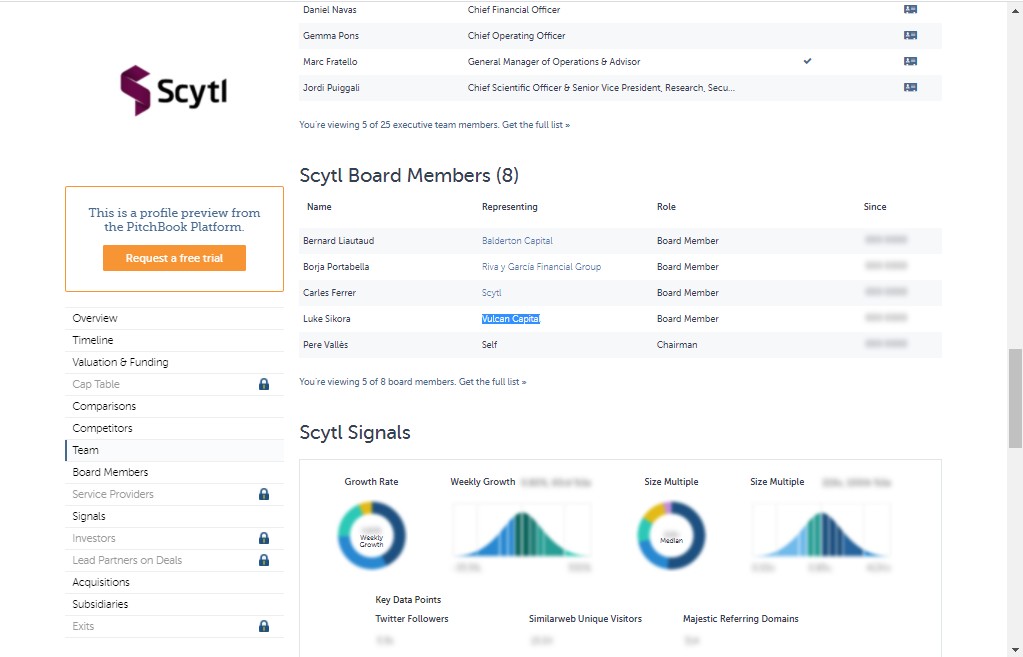
Task: Click Twitter Followers data point label
Action: (x=412, y=619)
